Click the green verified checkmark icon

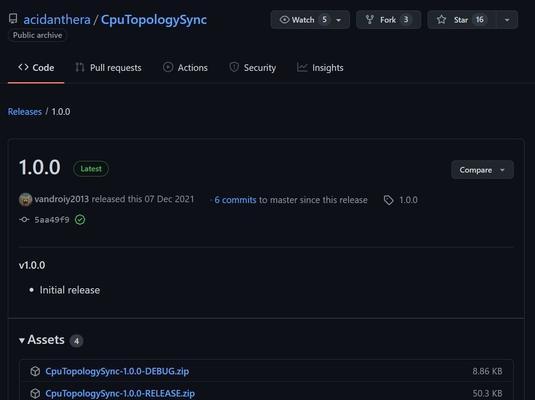pyautogui.click(x=80, y=219)
